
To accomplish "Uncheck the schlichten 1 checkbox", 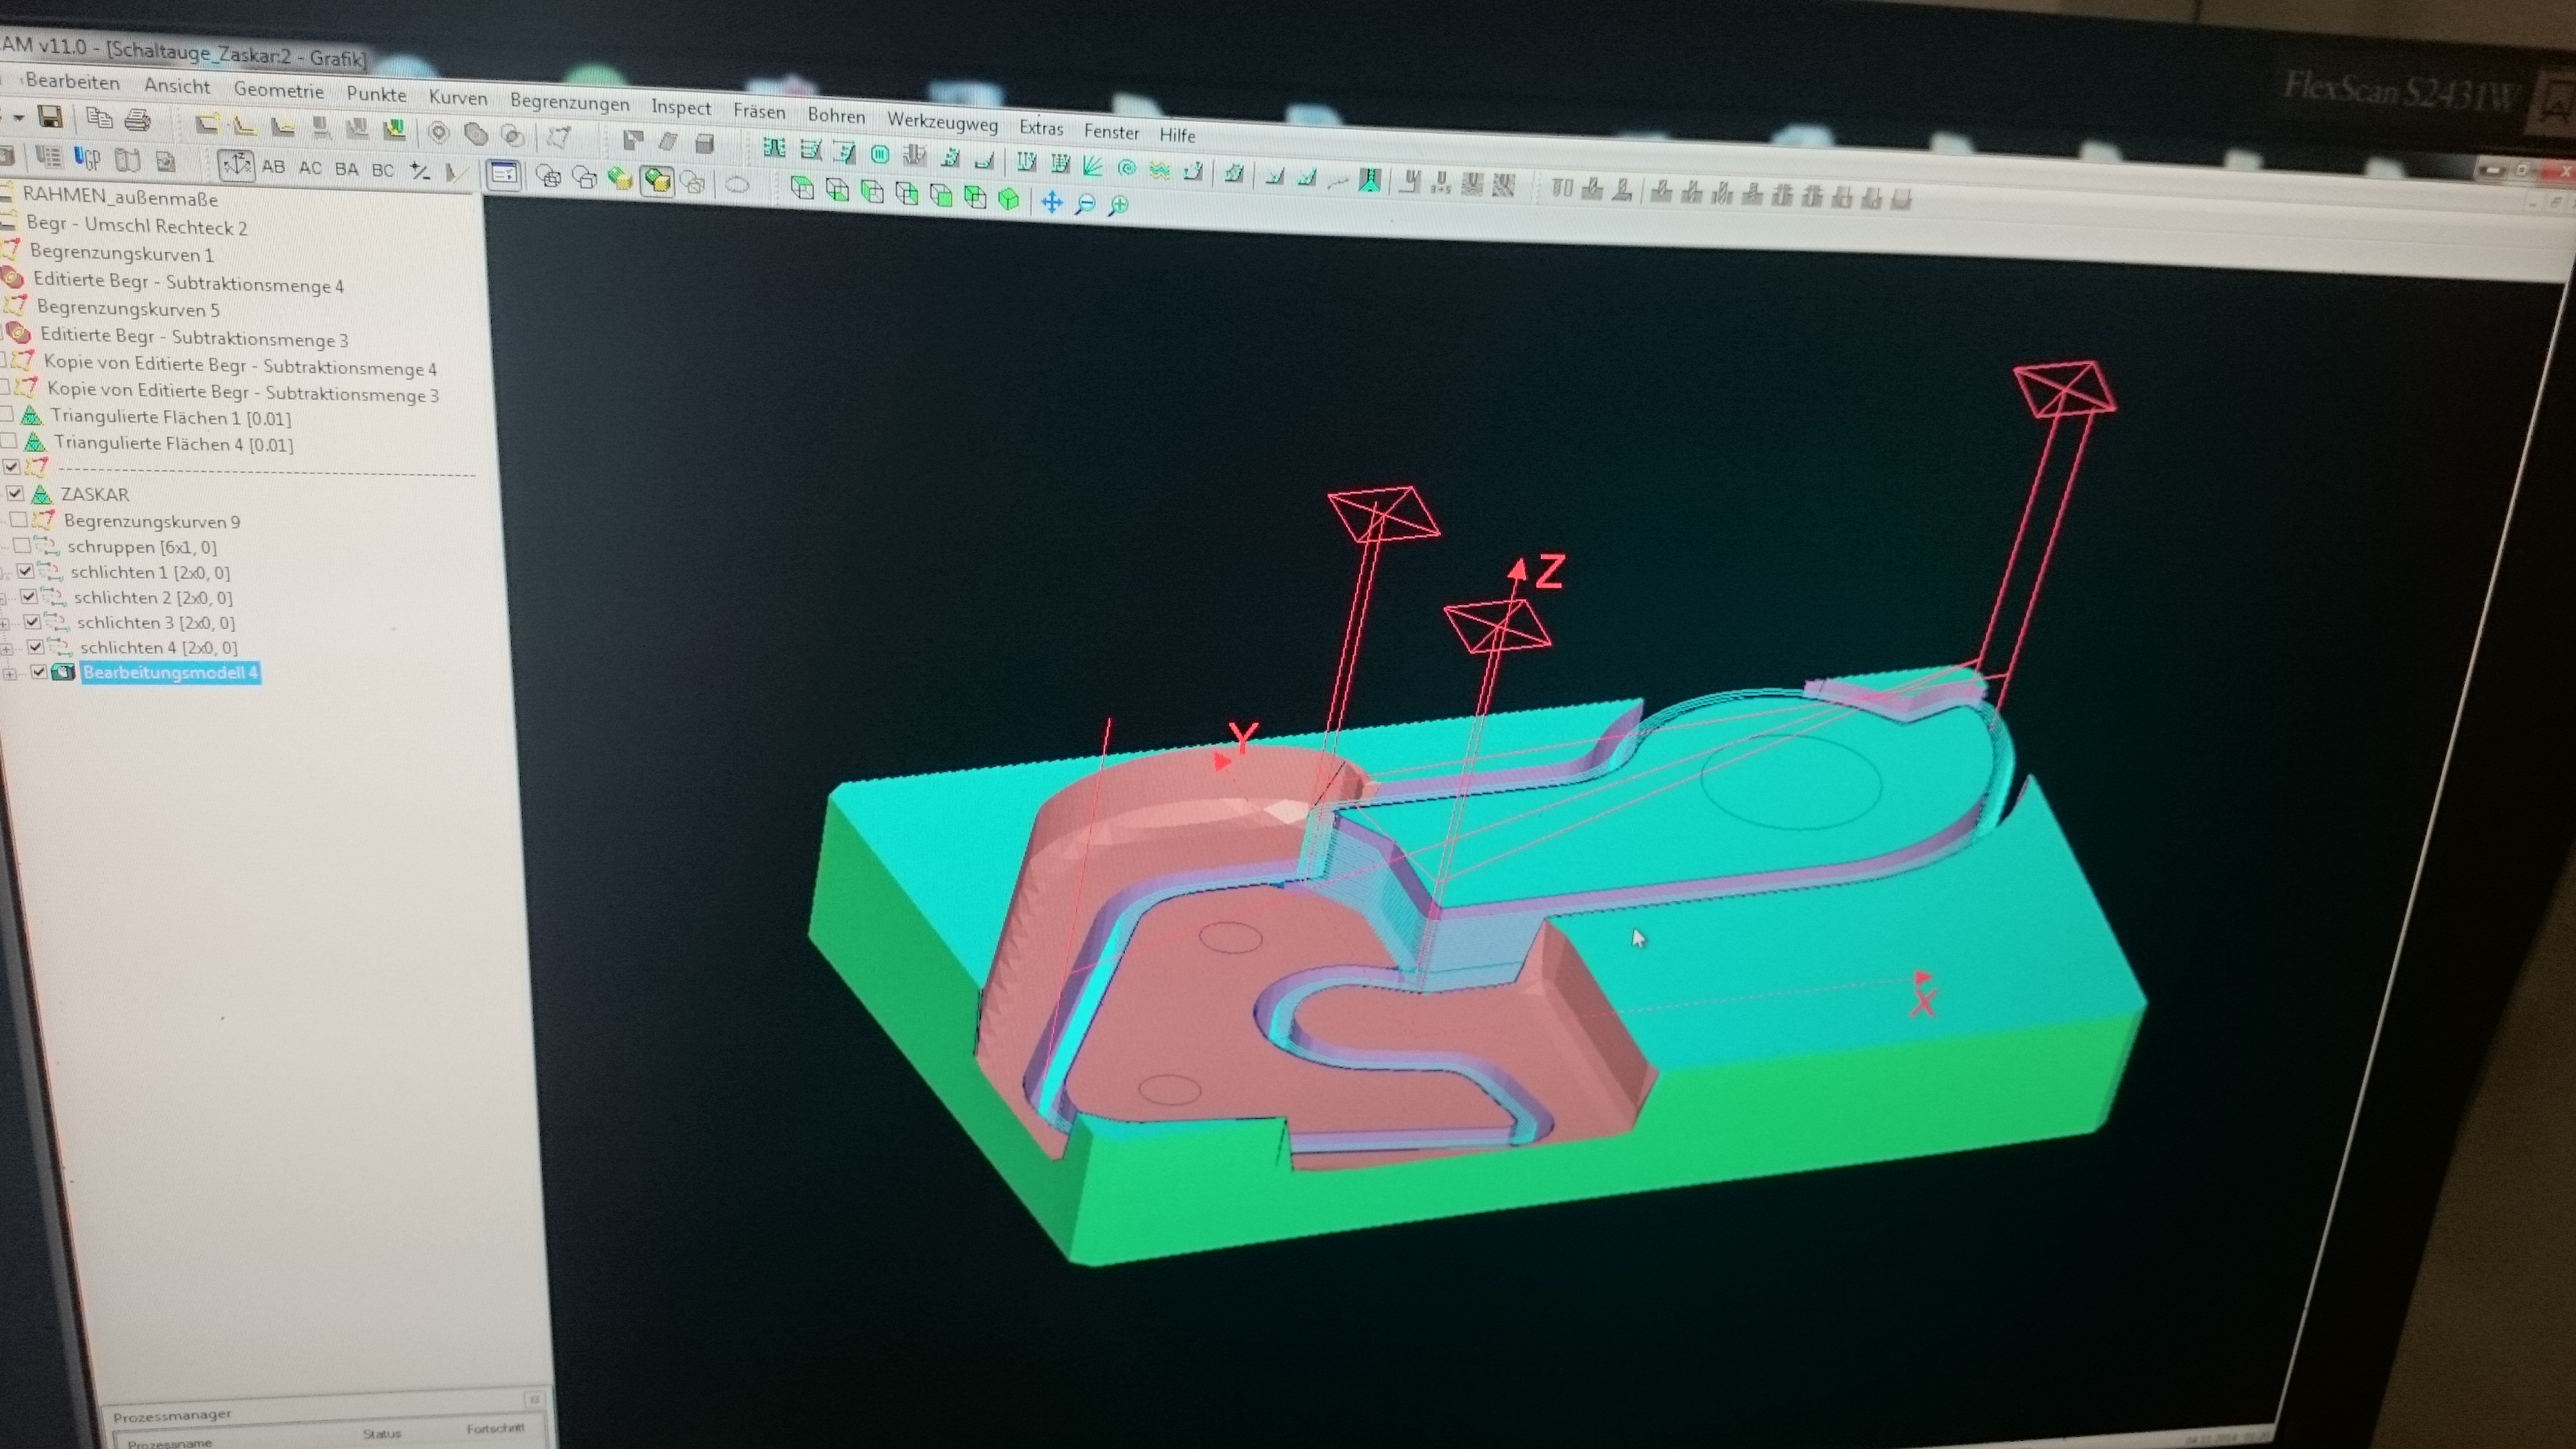I will pyautogui.click(x=26, y=571).
